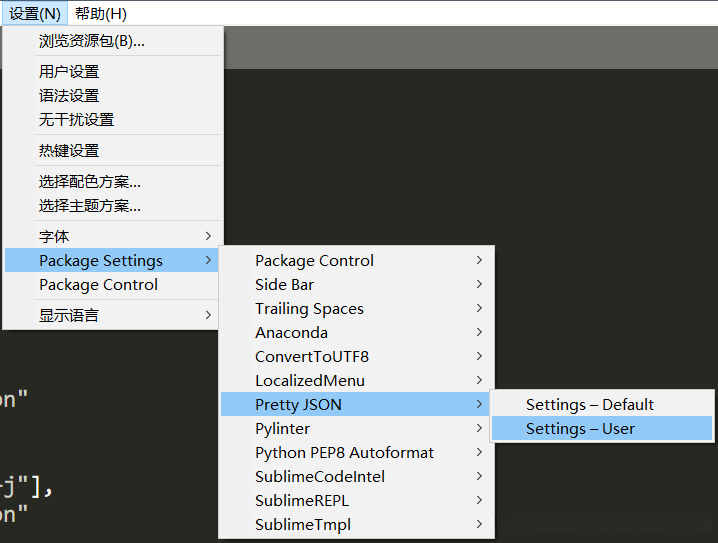This screenshot has width=718, height=543.
Task: Click 热键设置 menu item
Action: pyautogui.click(x=69, y=151)
